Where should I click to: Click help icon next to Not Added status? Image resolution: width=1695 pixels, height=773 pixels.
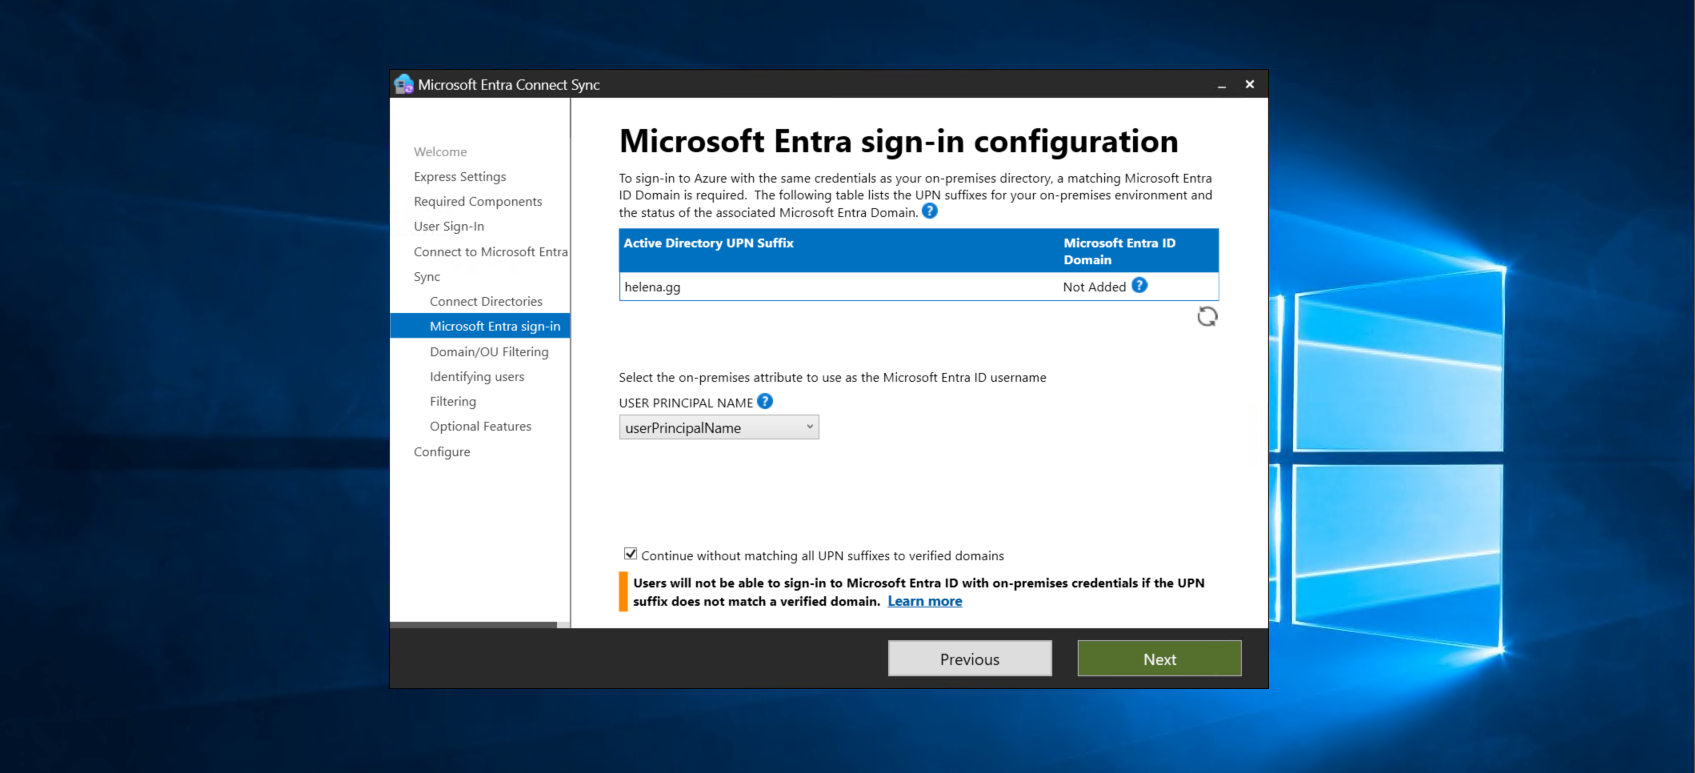[x=1139, y=286]
